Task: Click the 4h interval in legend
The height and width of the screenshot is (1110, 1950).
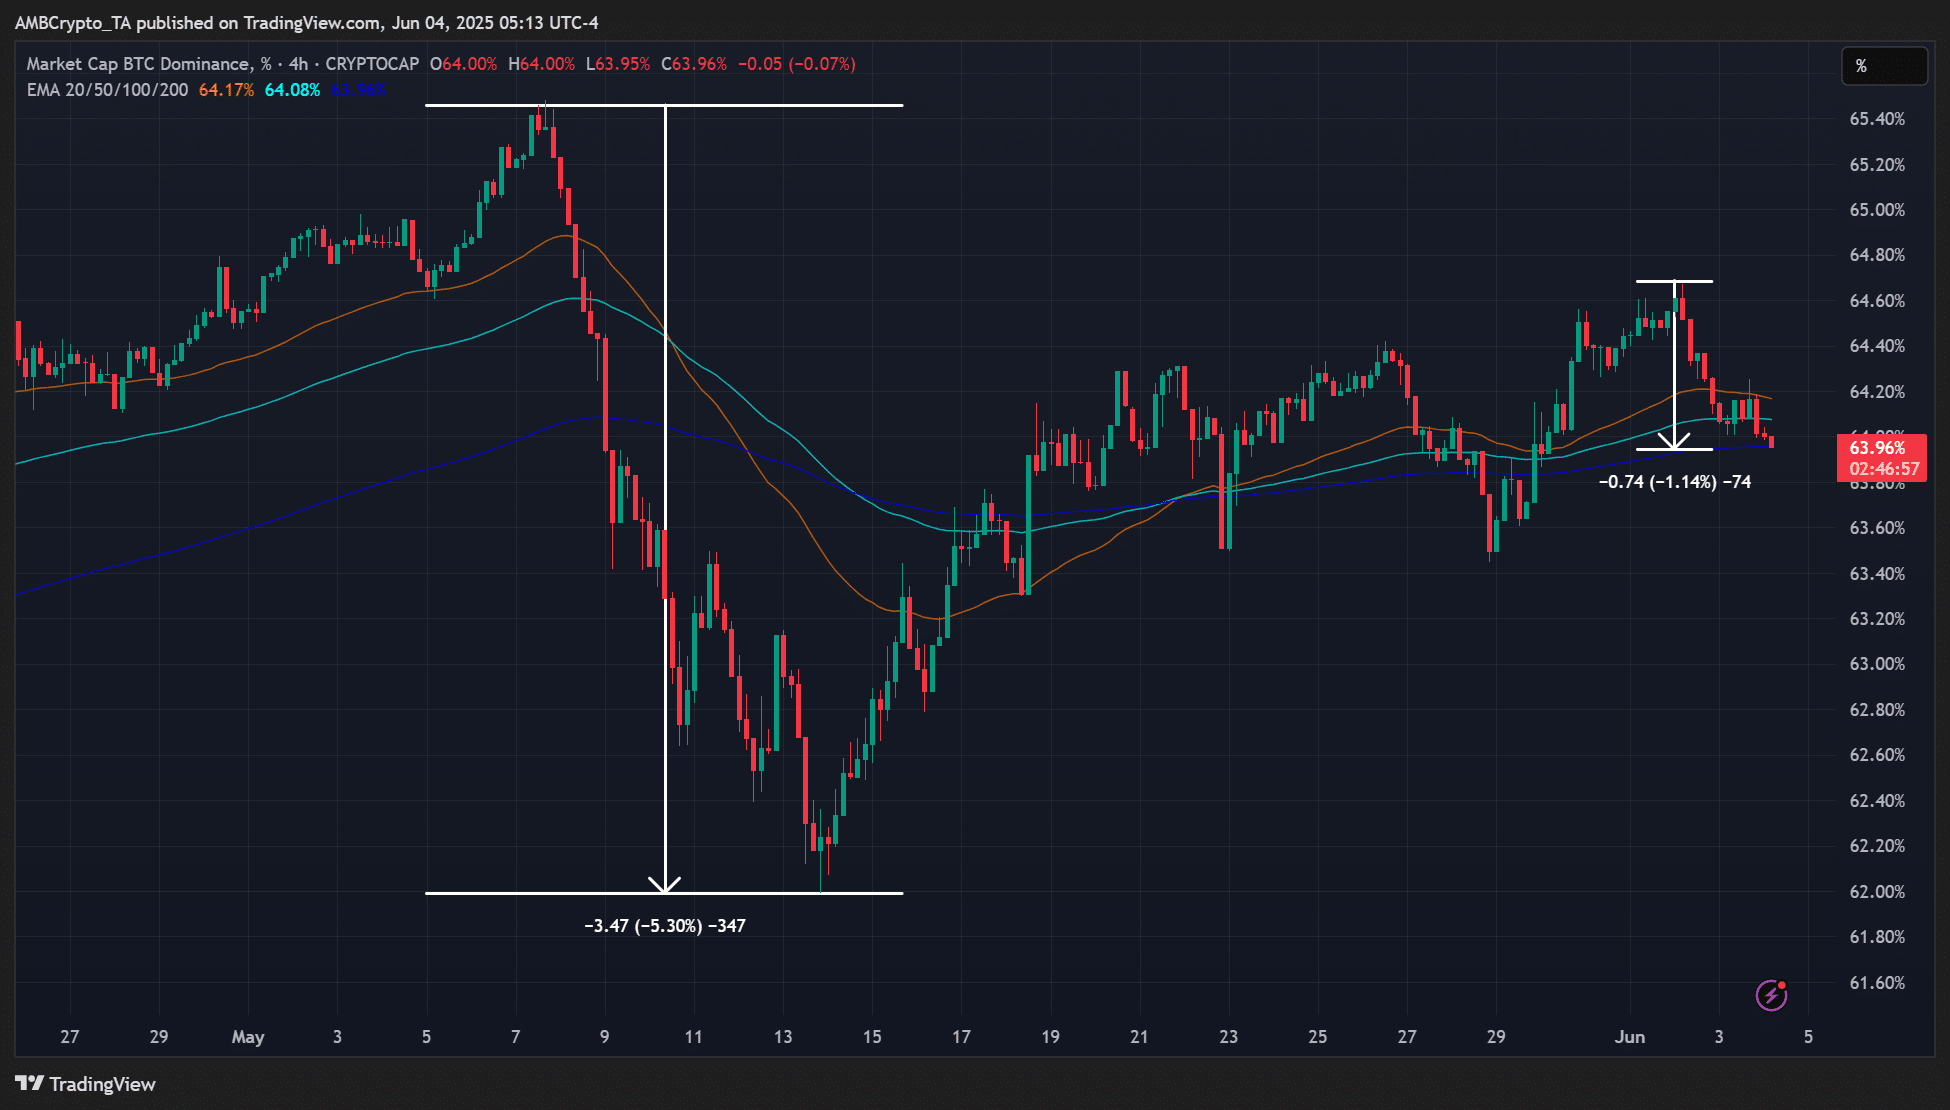Action: point(298,64)
